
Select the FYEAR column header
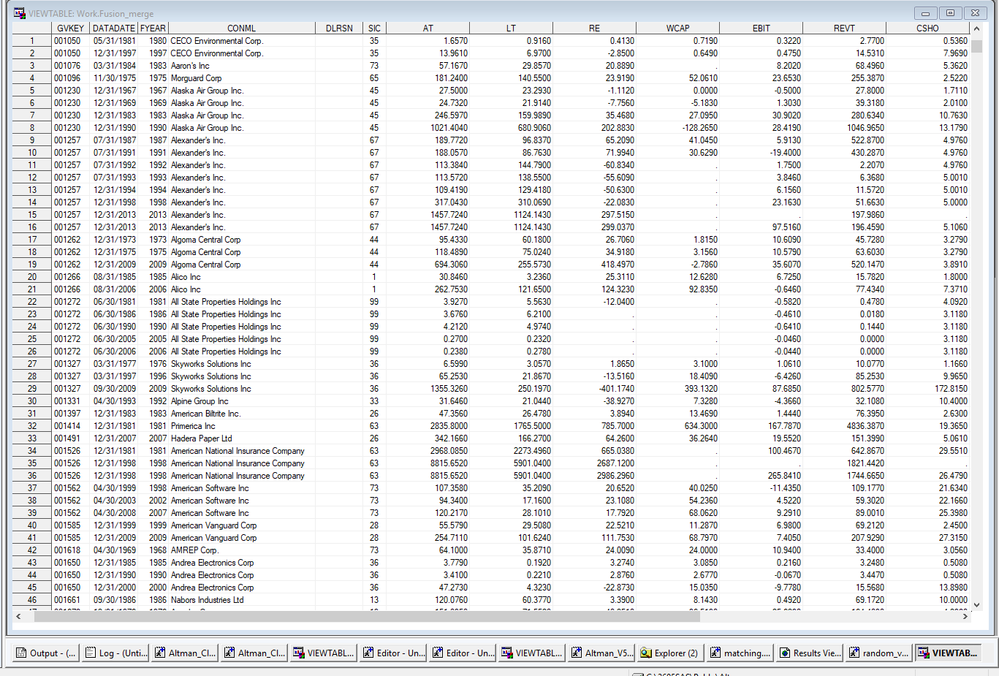tap(153, 28)
